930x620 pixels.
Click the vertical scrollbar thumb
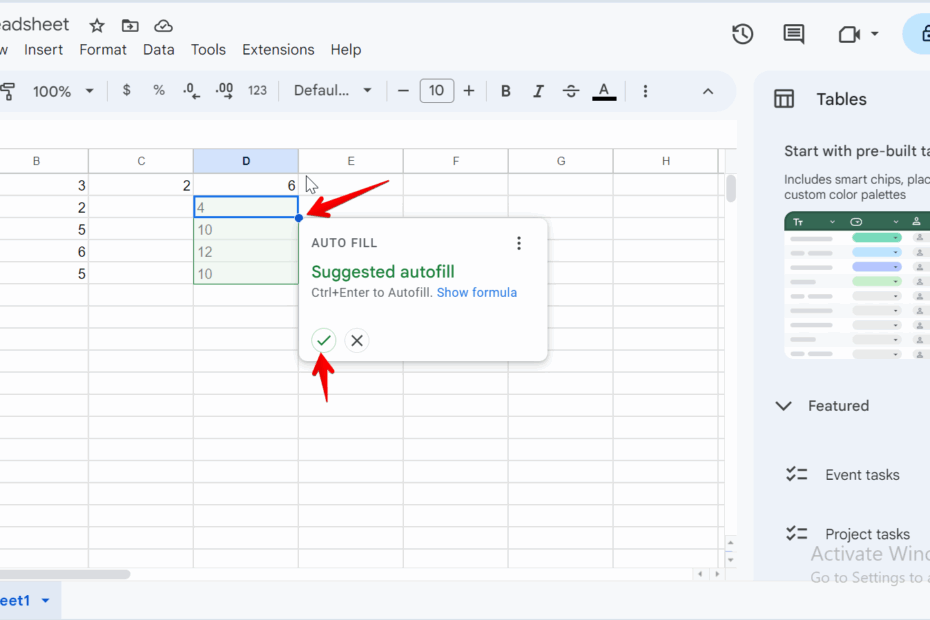pos(731,189)
